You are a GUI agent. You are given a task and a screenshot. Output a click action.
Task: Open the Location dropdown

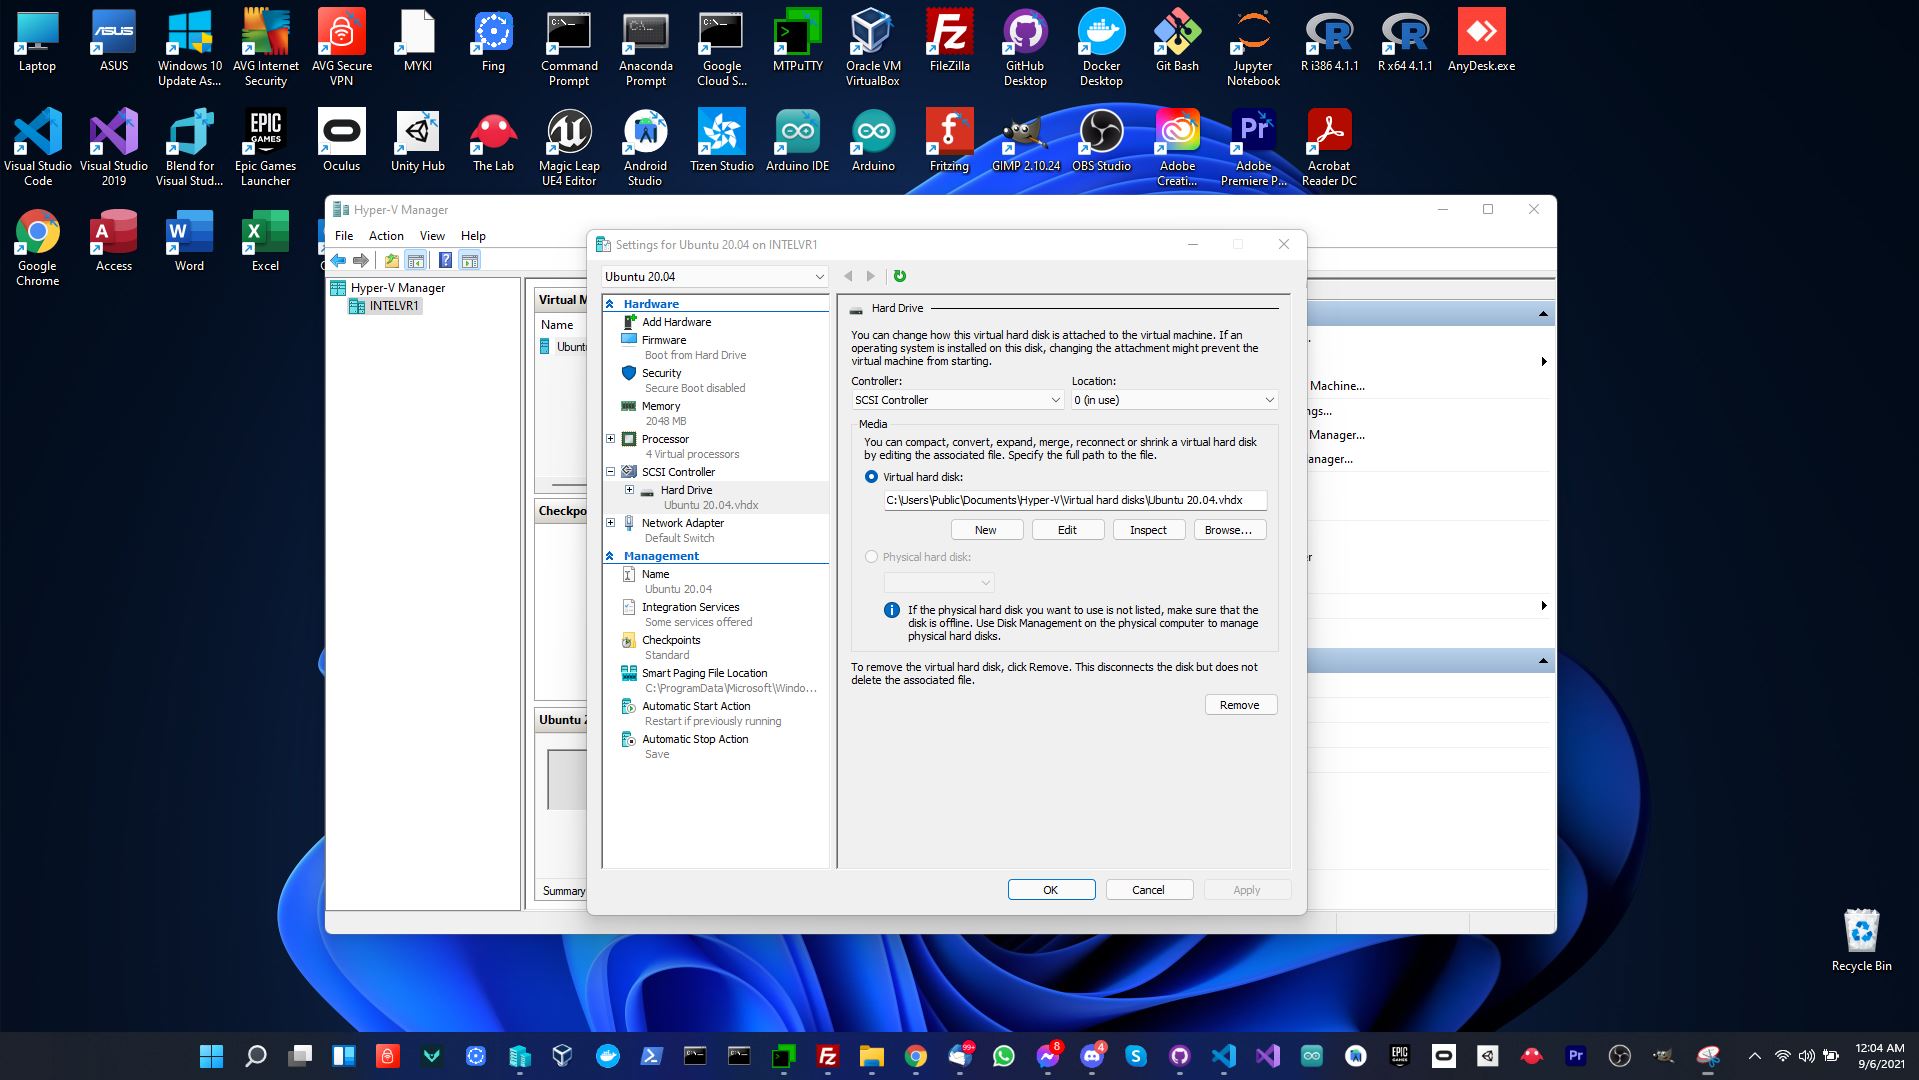pos(1175,400)
